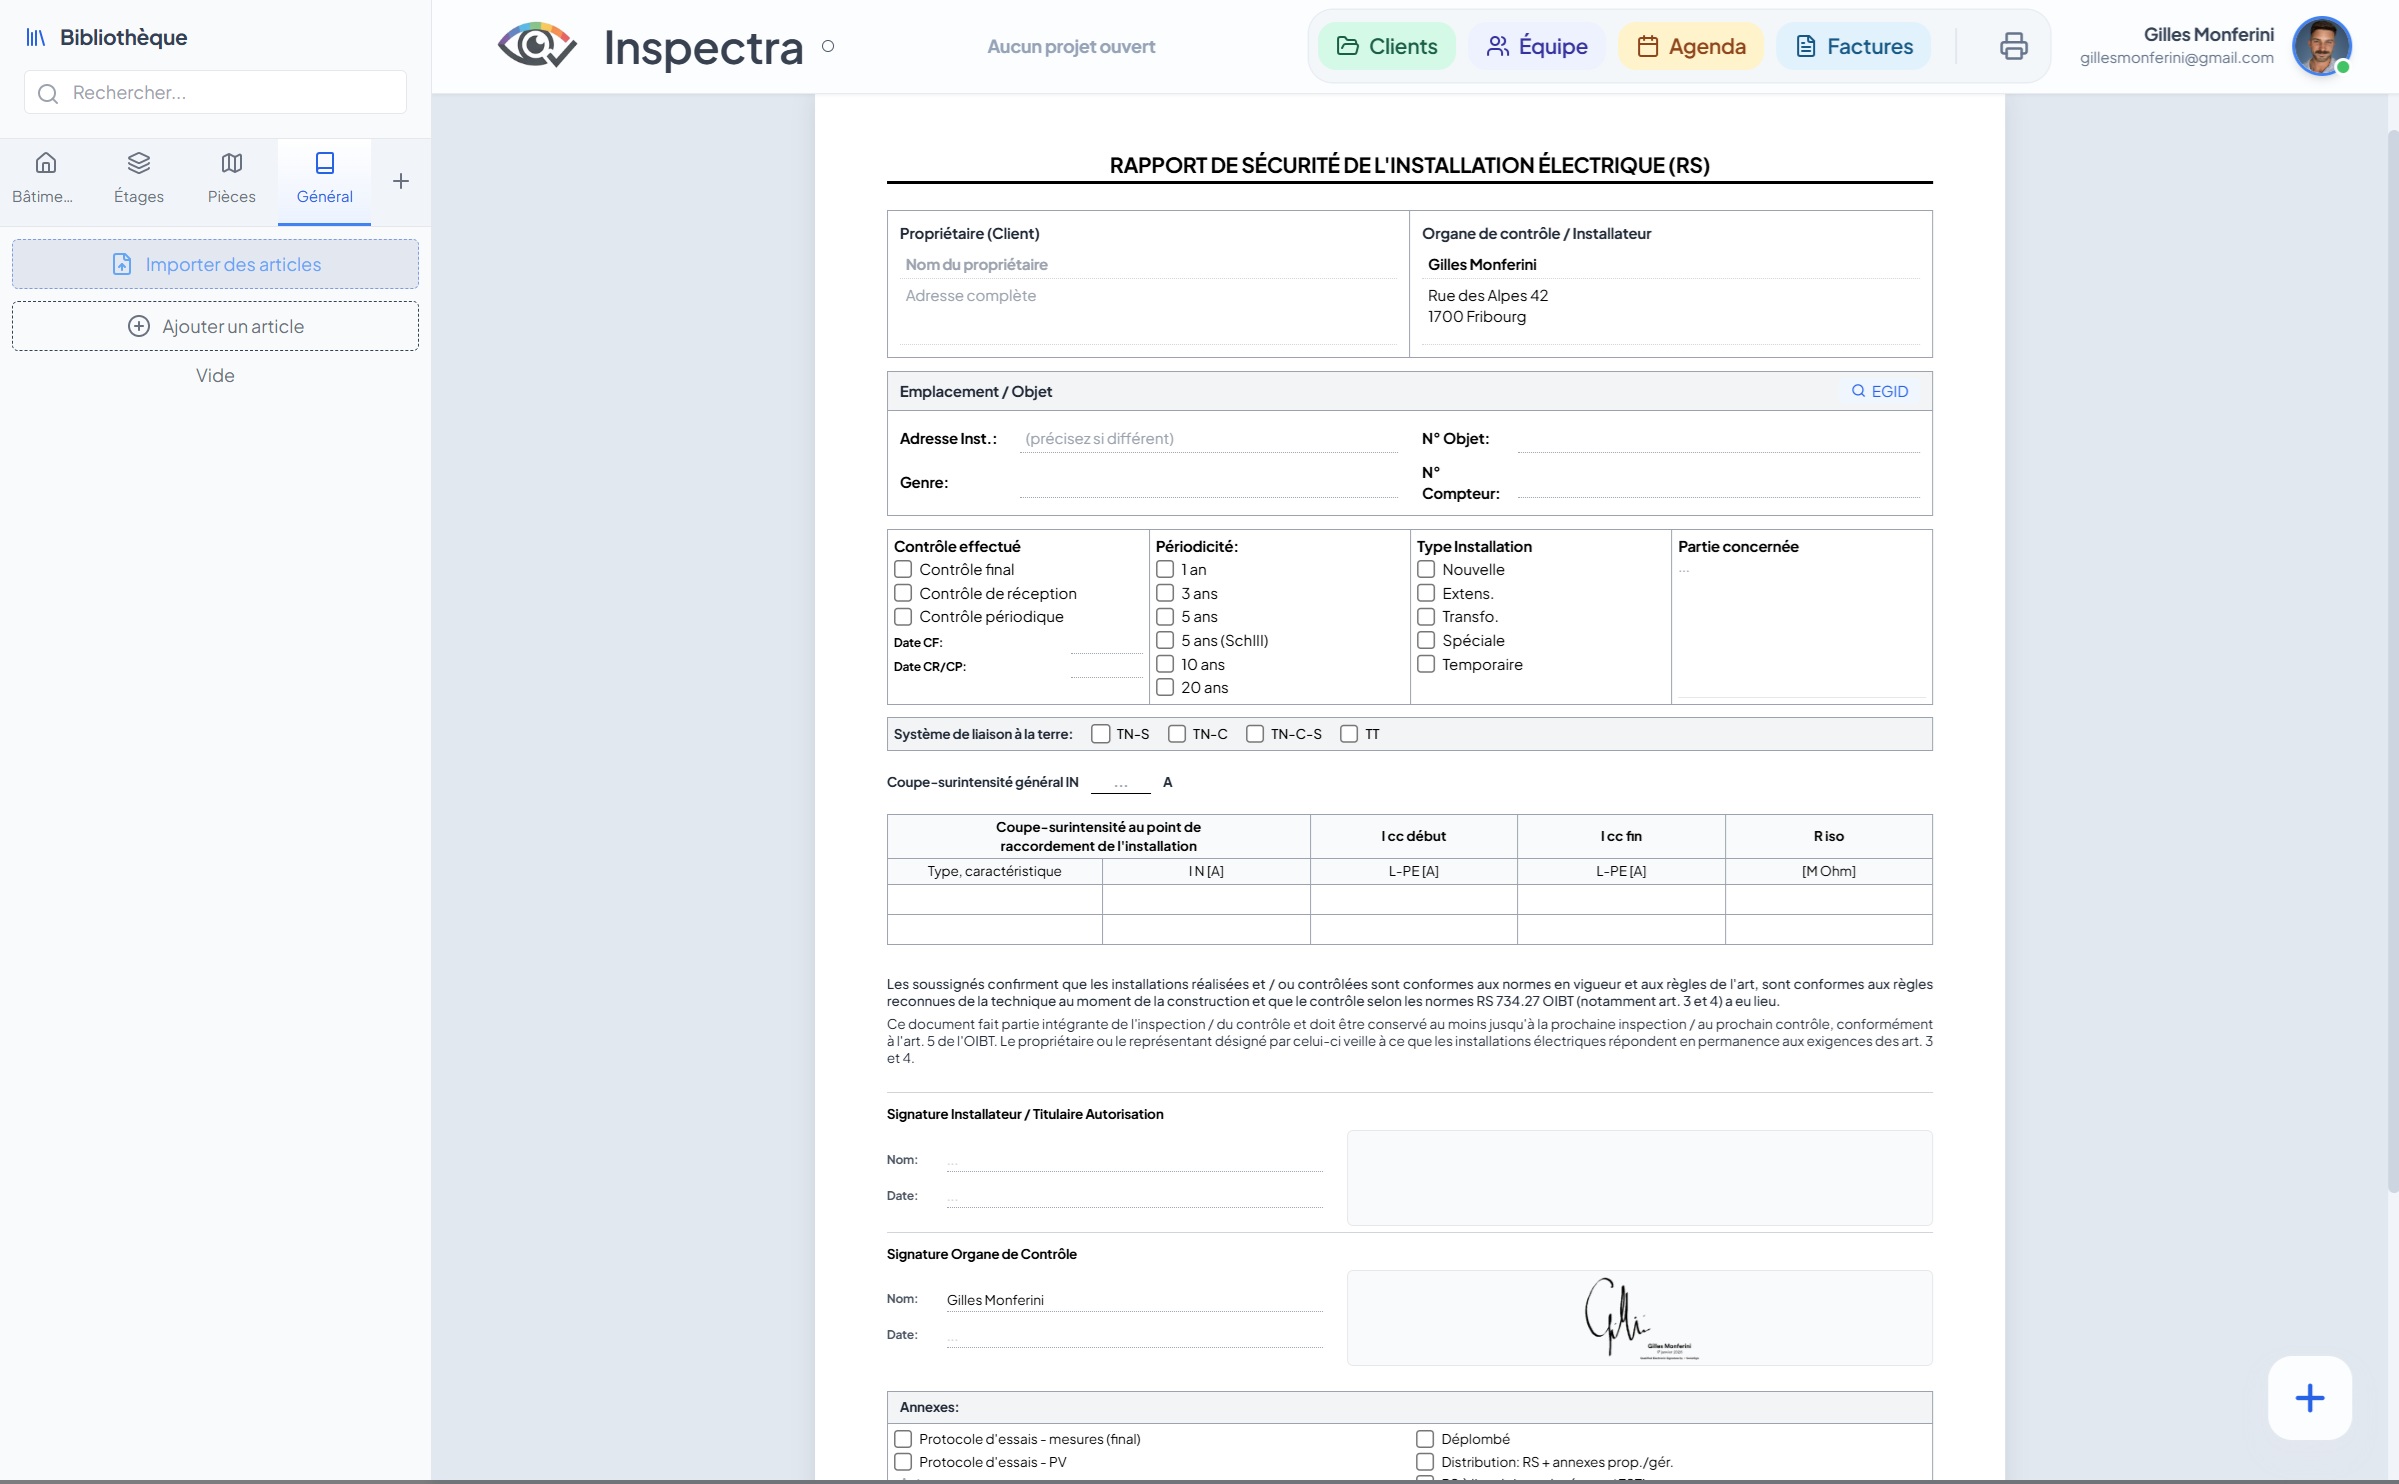Viewport: 2399px width, 1484px height.
Task: Click the printer icon in header
Action: 2013,46
